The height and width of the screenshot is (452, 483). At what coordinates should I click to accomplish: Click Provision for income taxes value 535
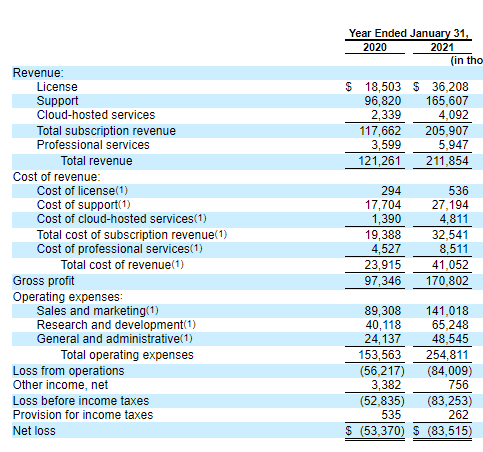391,415
